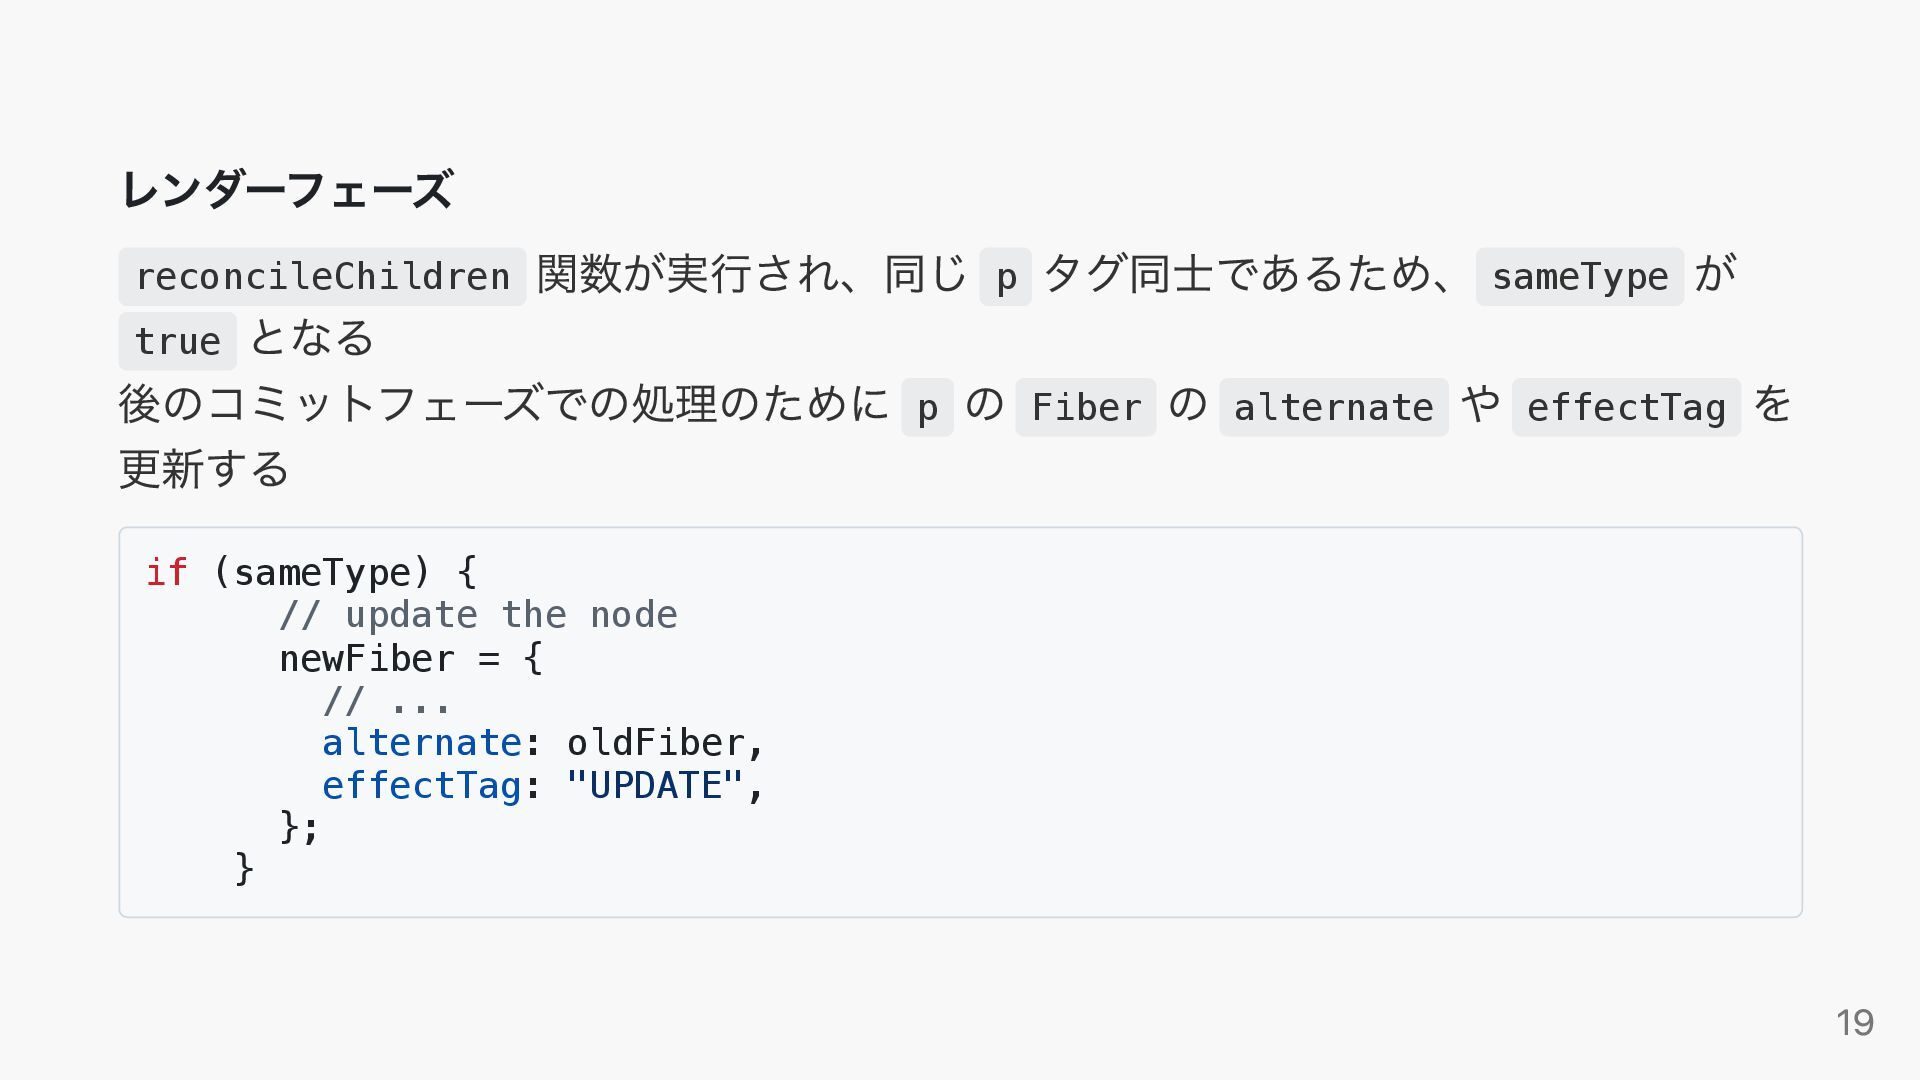This screenshot has height=1080, width=1920.
Task: Click the alternate property key in code
Action: point(421,743)
